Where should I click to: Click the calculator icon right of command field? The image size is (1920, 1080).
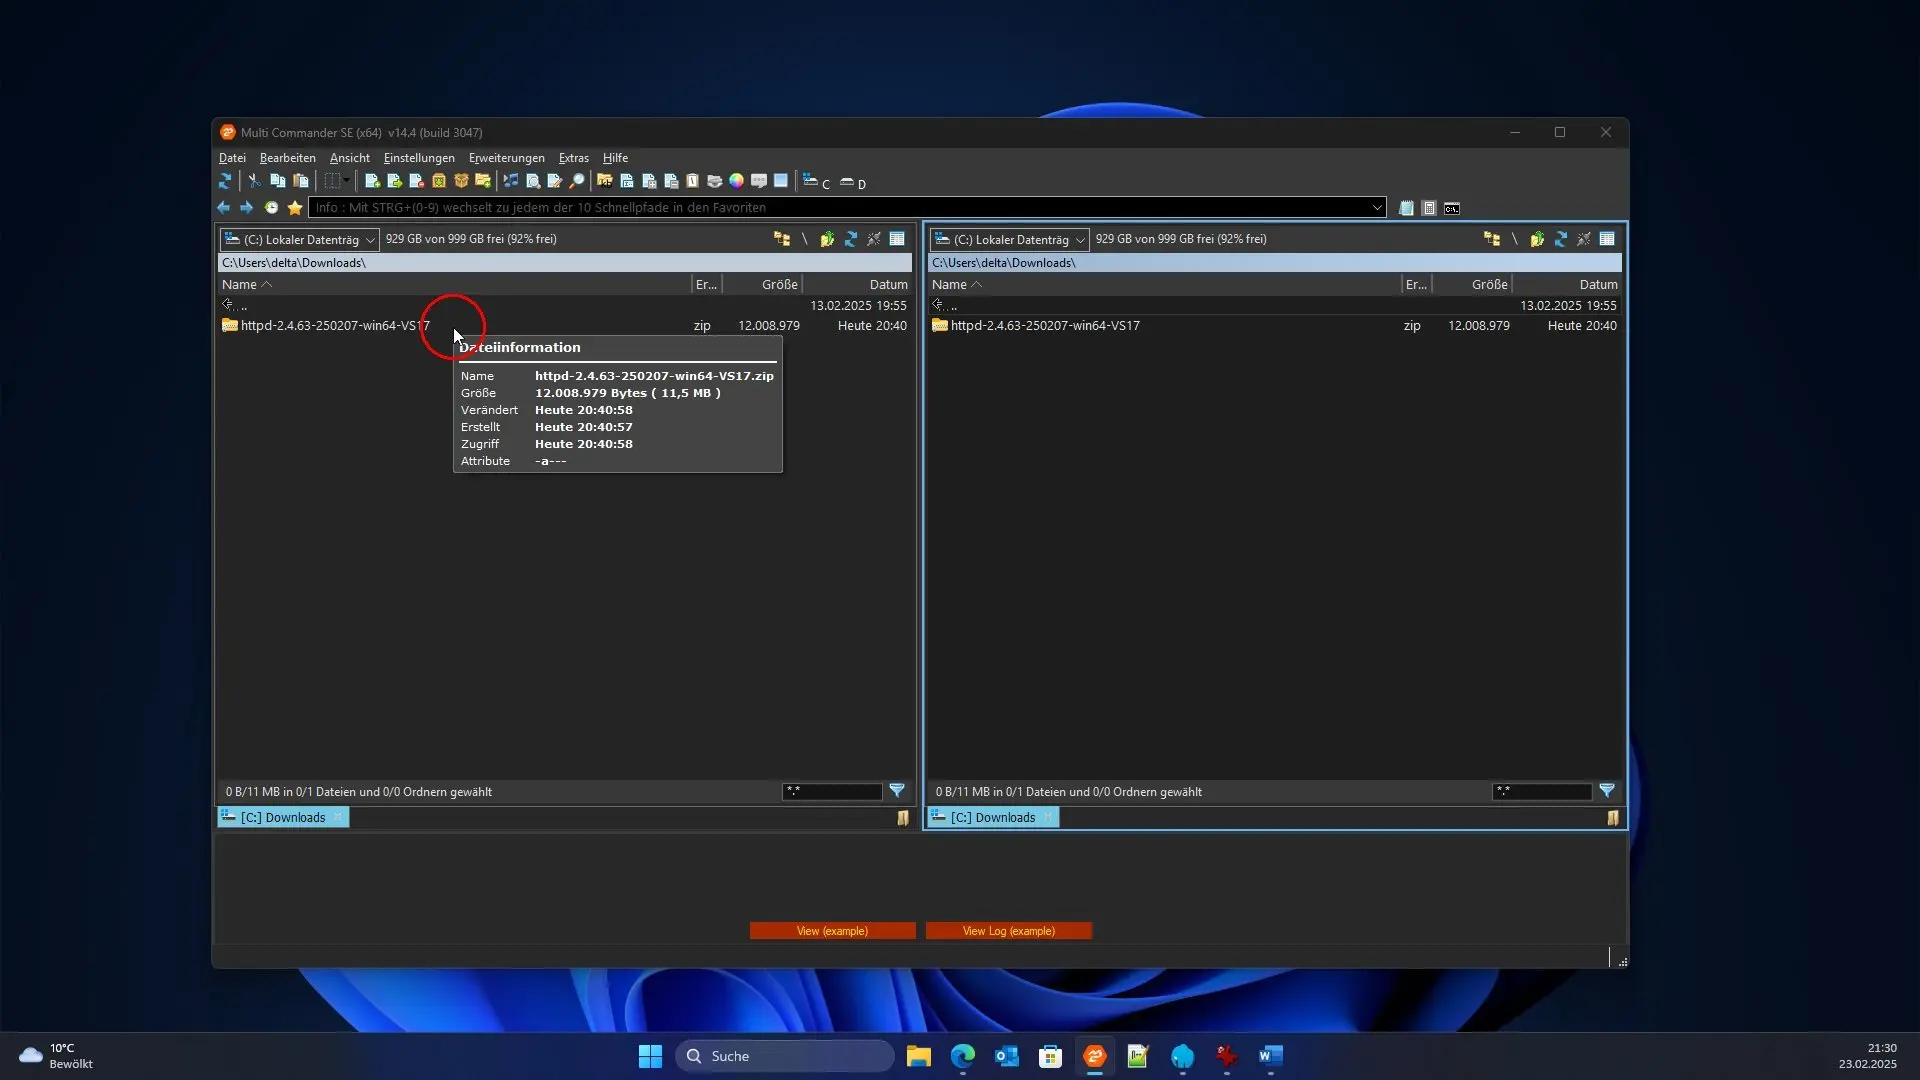click(x=1429, y=208)
